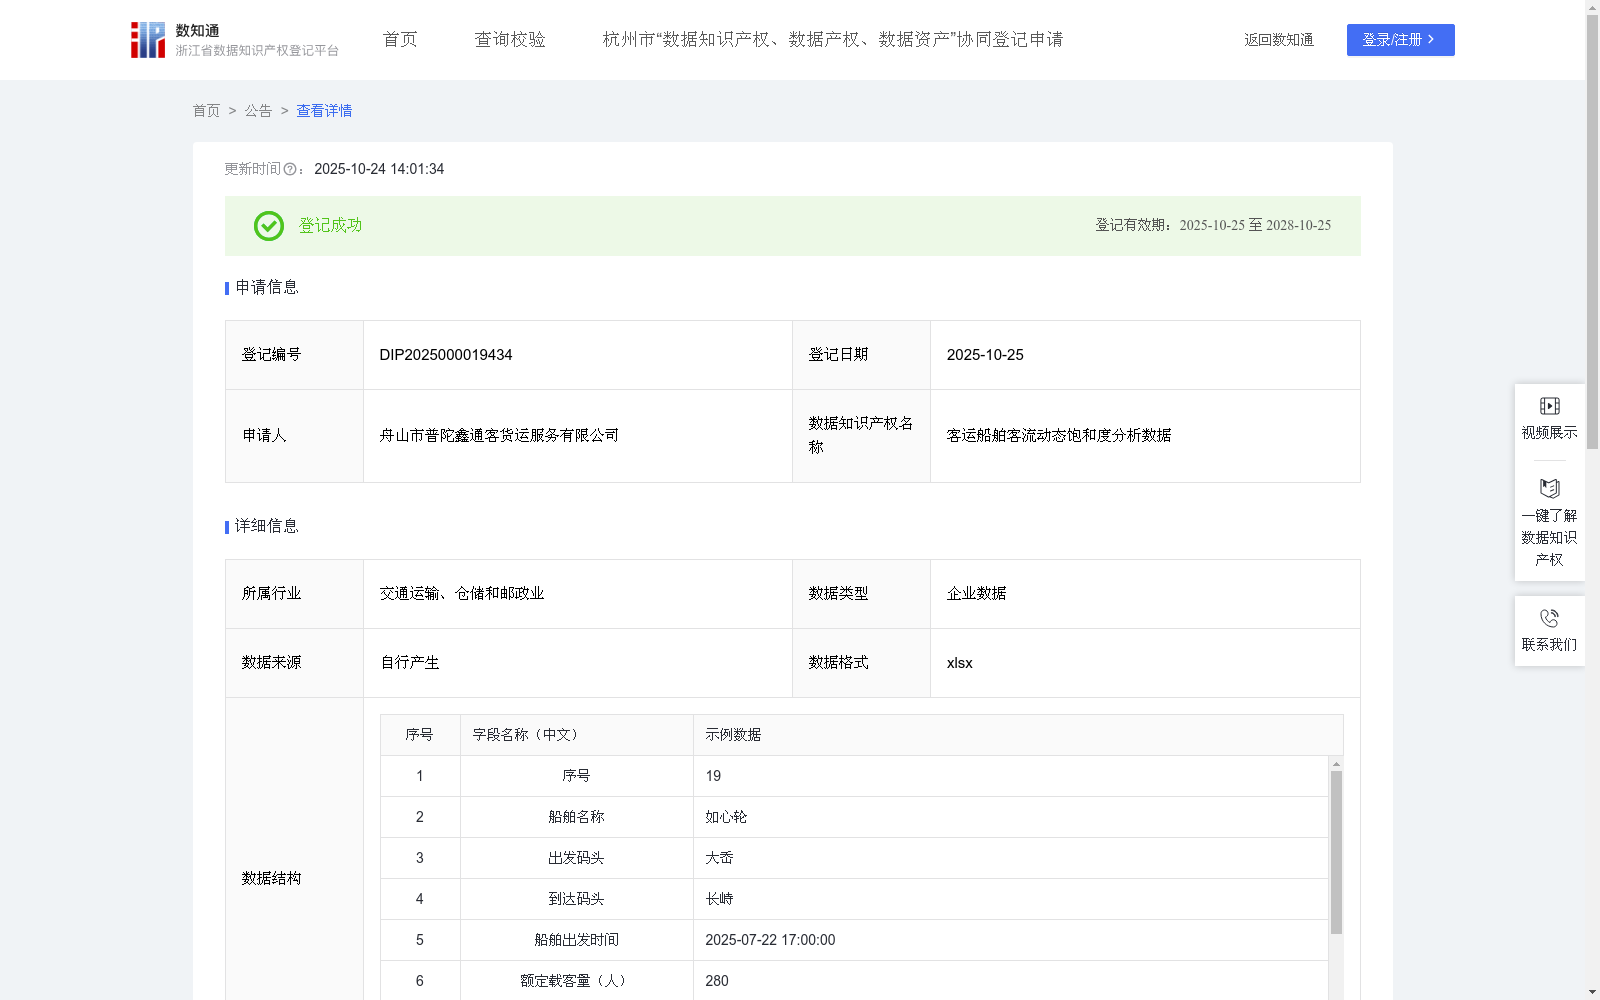Screen dimensions: 1600x1000
Task: Click the 自行产生 data source value
Action: coord(409,663)
